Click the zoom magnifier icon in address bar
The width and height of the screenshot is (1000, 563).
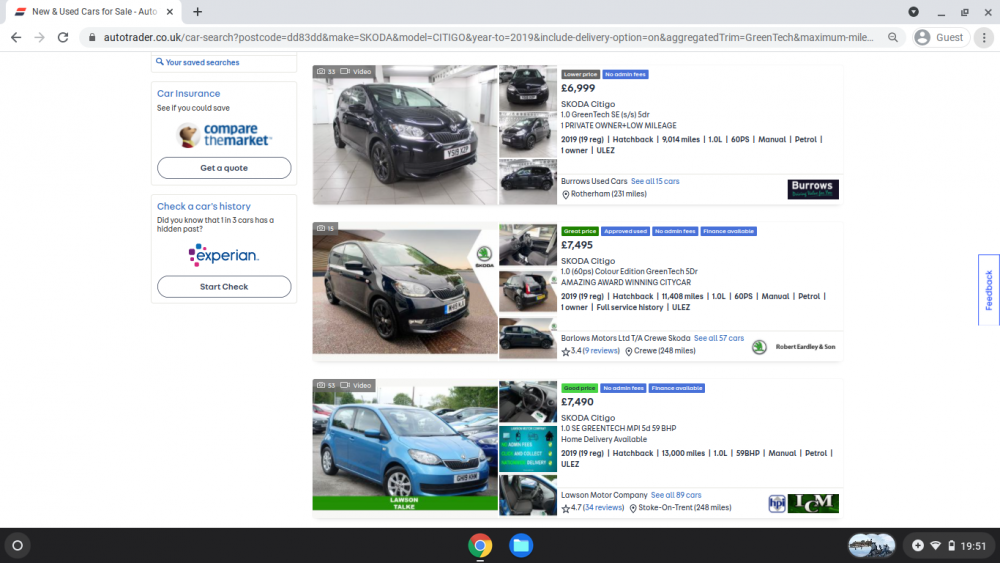tap(893, 38)
